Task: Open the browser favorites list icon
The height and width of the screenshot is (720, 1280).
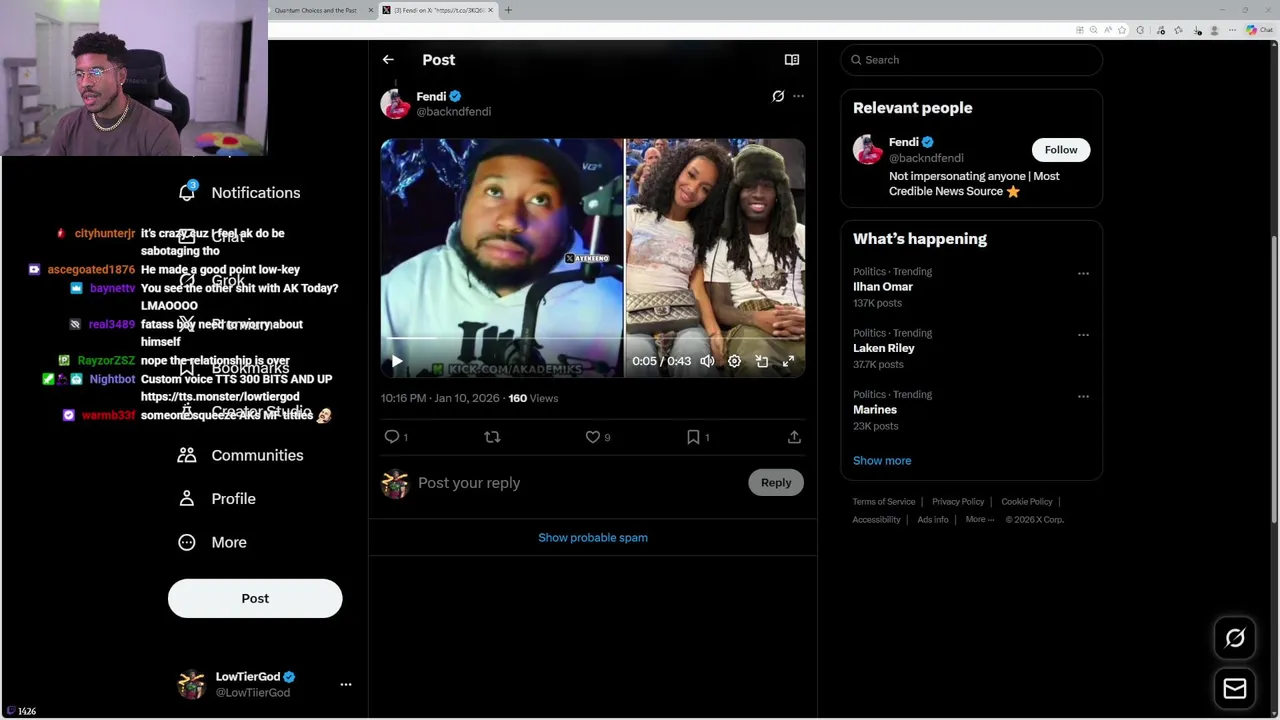Action: pos(1178,30)
